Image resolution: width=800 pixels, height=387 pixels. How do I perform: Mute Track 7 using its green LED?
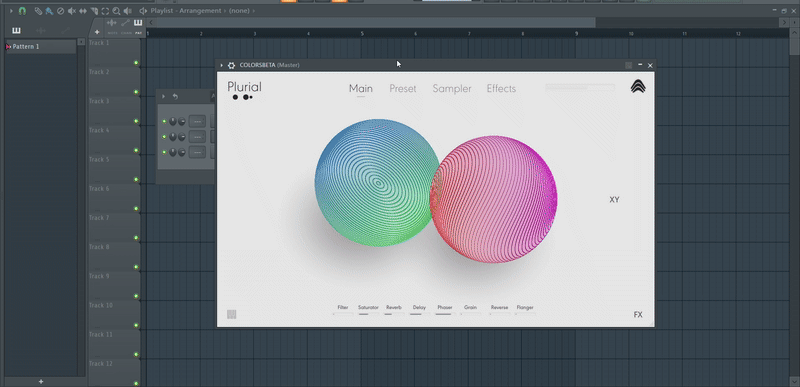point(136,238)
